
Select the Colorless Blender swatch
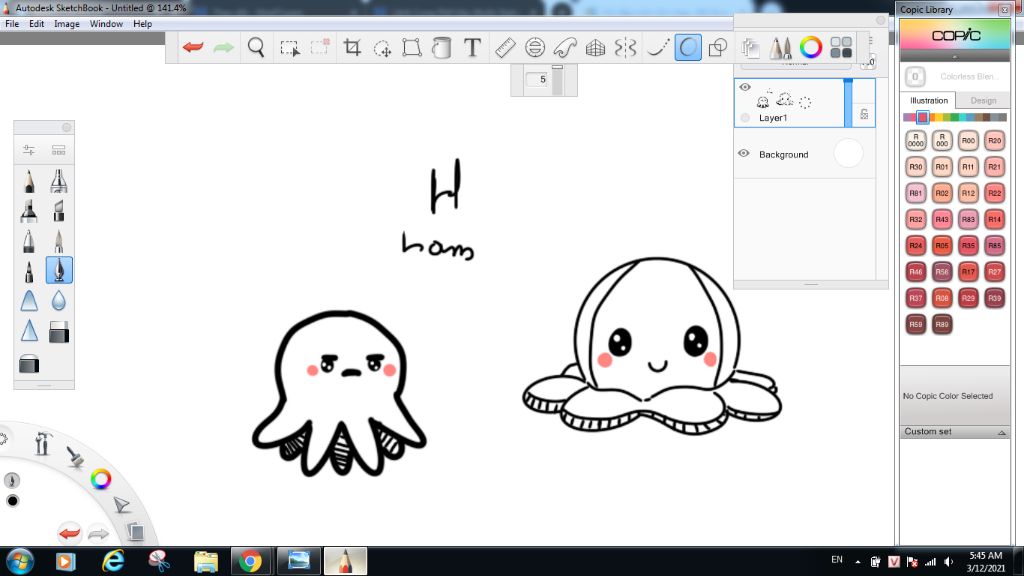tap(916, 76)
